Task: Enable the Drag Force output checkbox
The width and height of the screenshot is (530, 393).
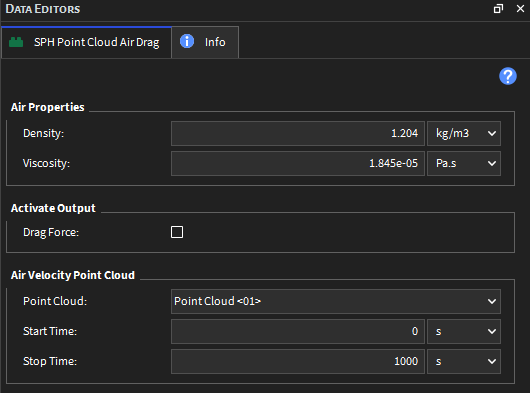Action: 177,232
